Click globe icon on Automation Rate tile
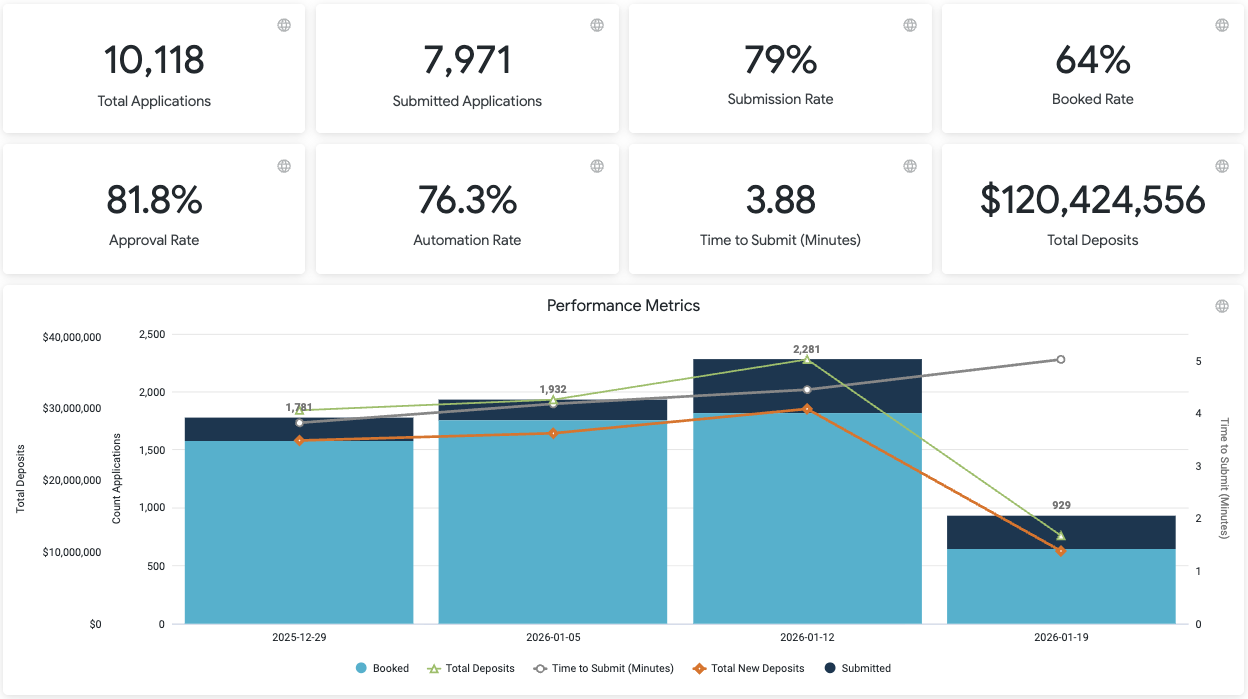 coord(597,166)
